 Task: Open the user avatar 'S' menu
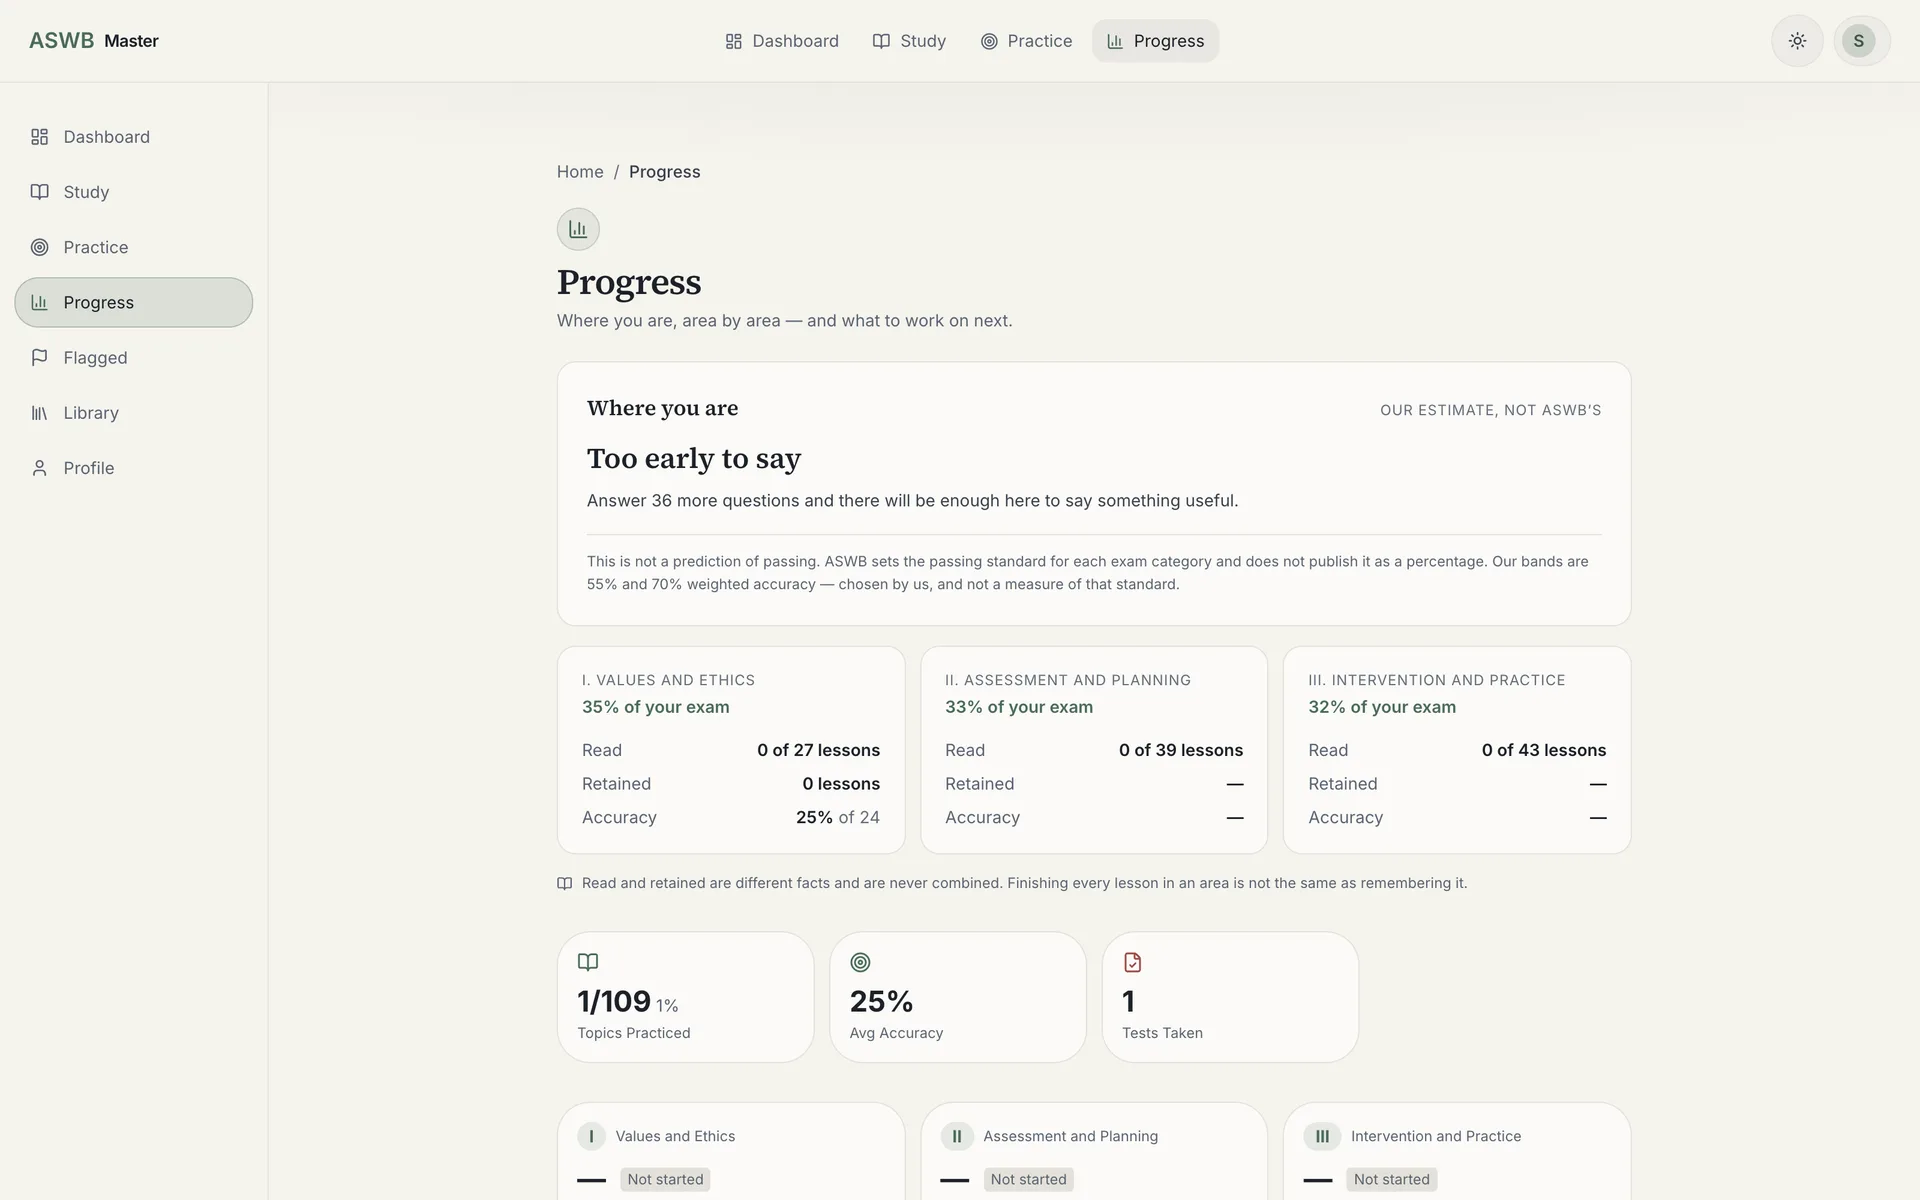coord(1859,41)
